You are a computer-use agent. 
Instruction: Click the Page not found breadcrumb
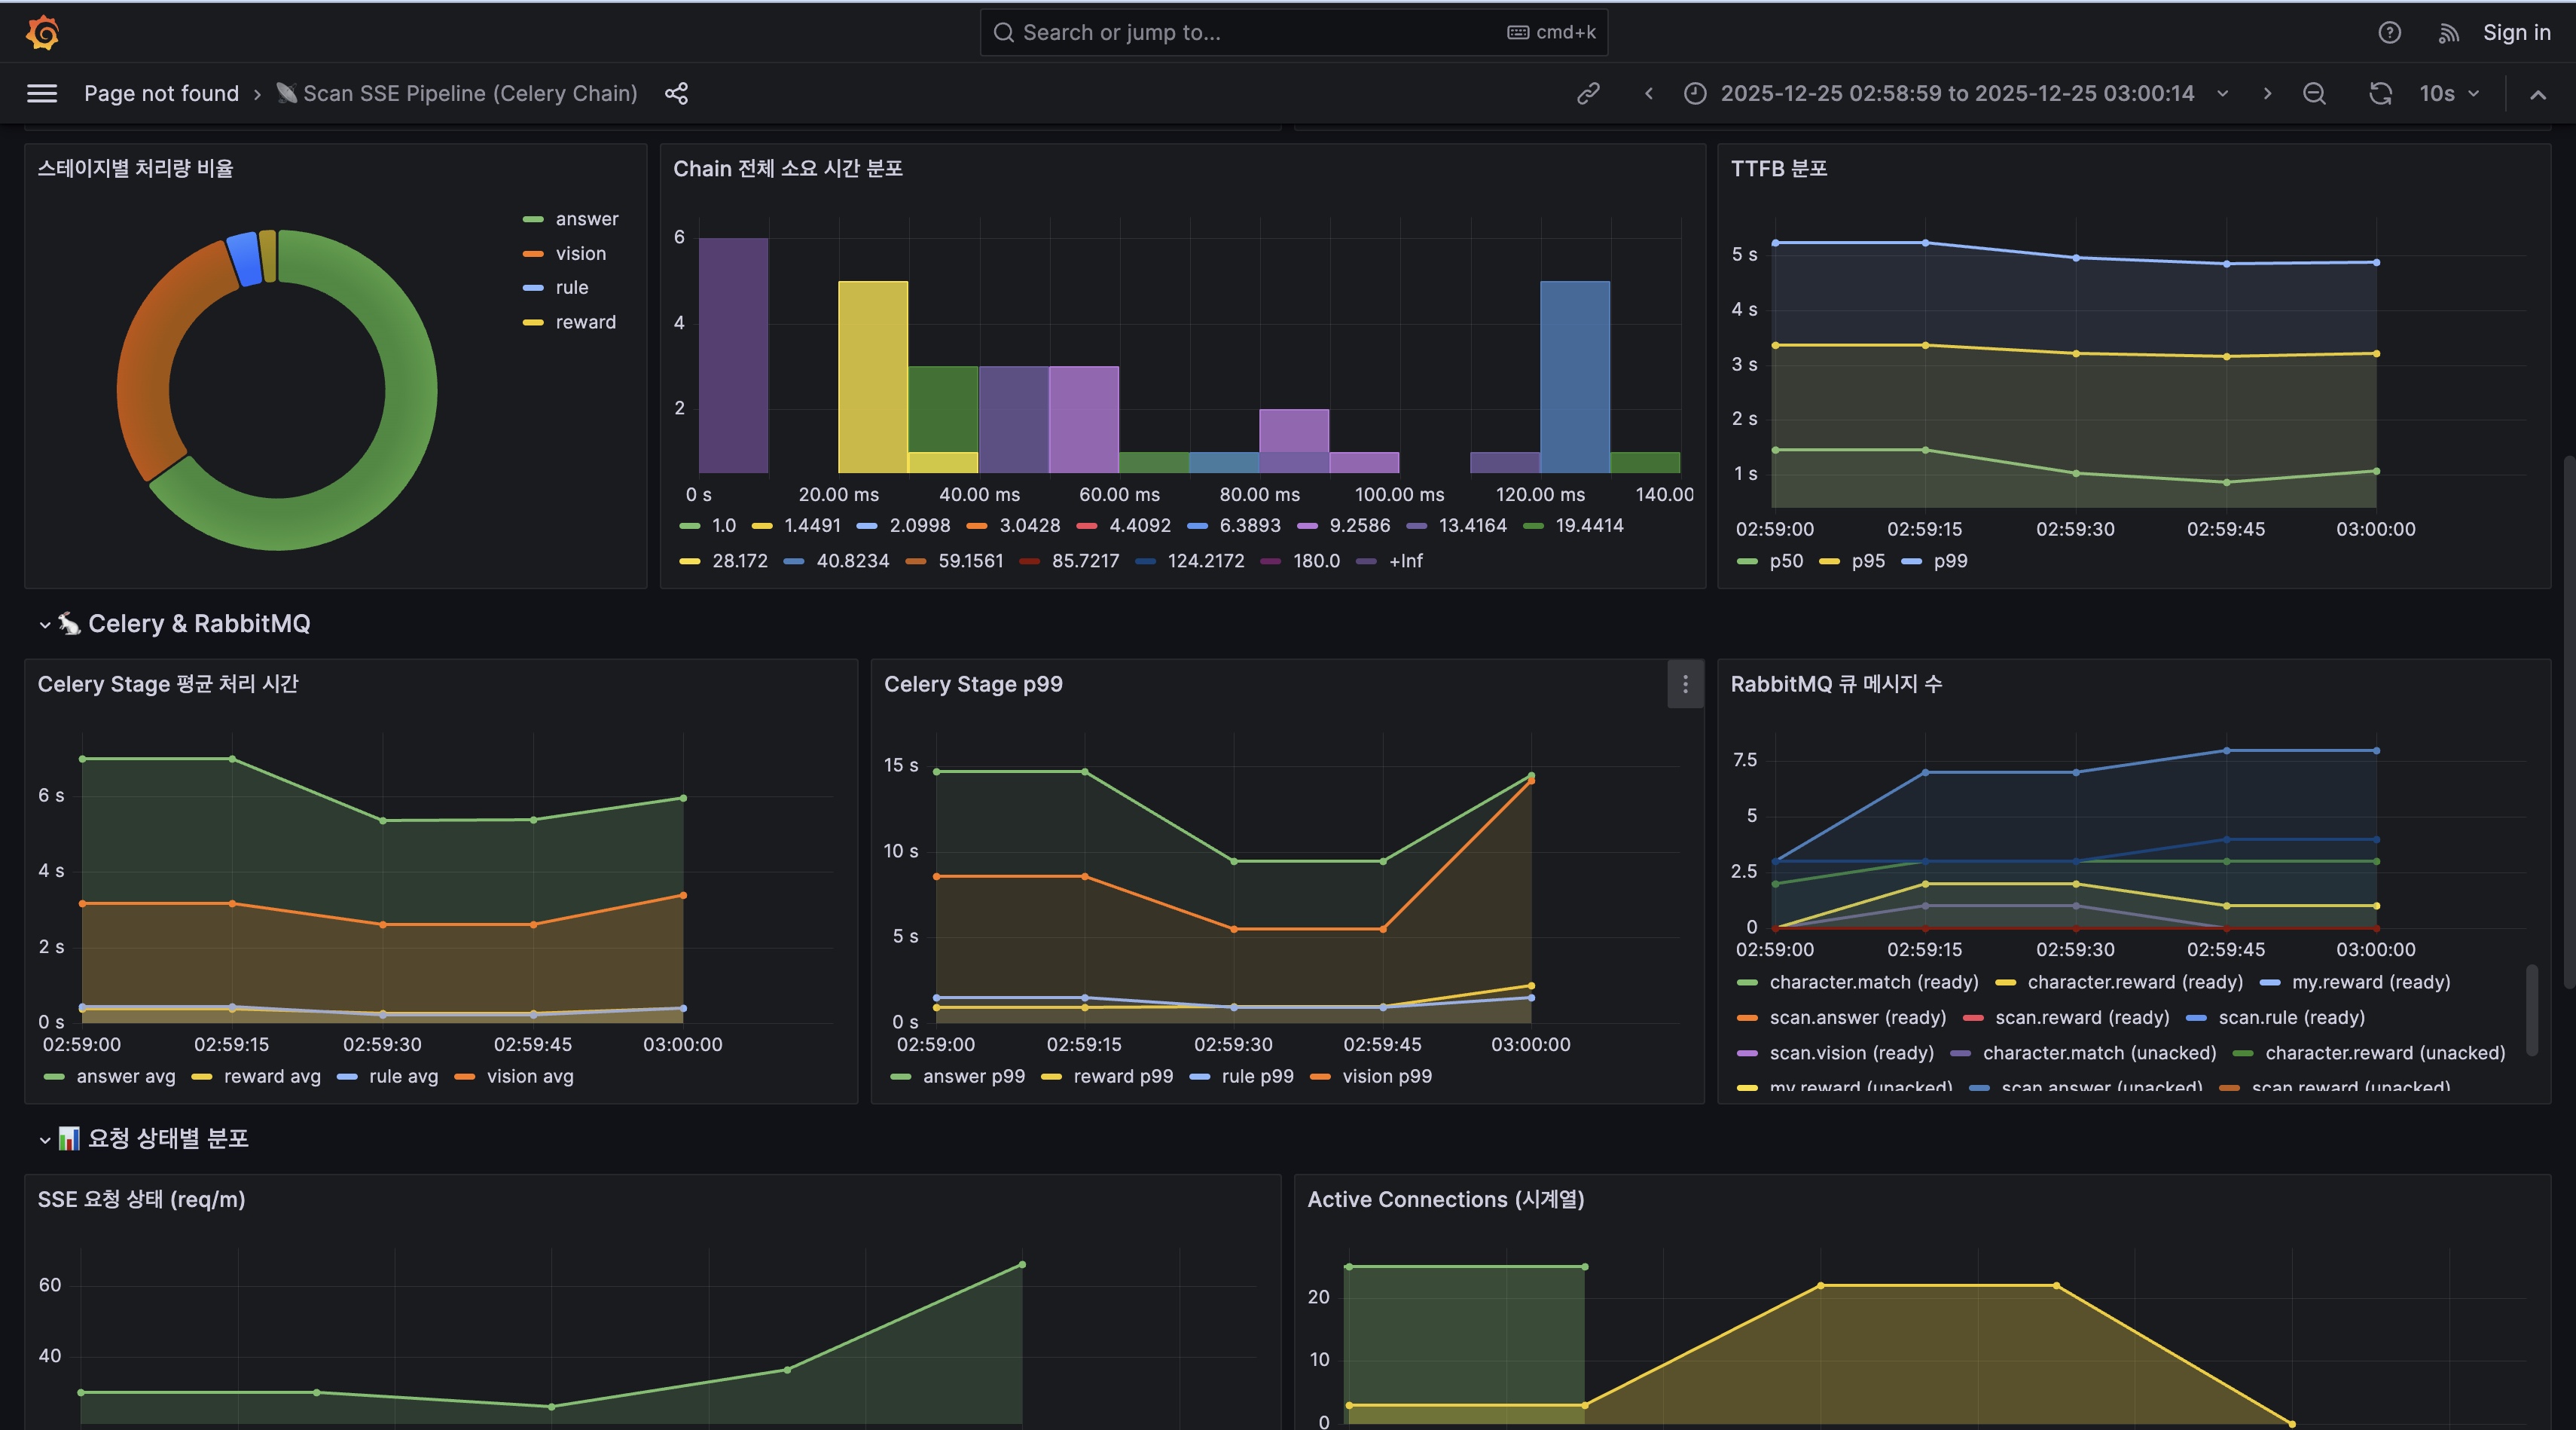coord(161,94)
